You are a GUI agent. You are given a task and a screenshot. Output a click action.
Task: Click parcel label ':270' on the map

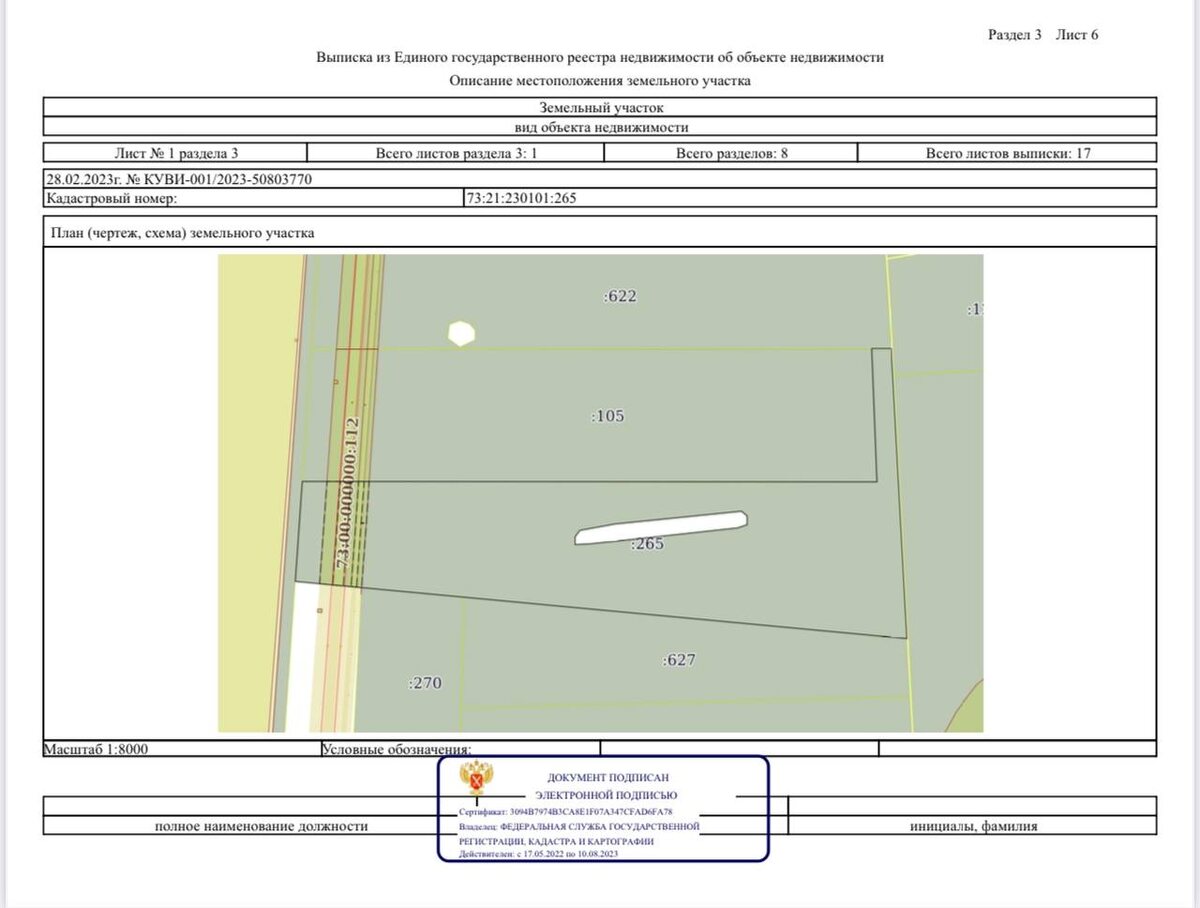(425, 683)
